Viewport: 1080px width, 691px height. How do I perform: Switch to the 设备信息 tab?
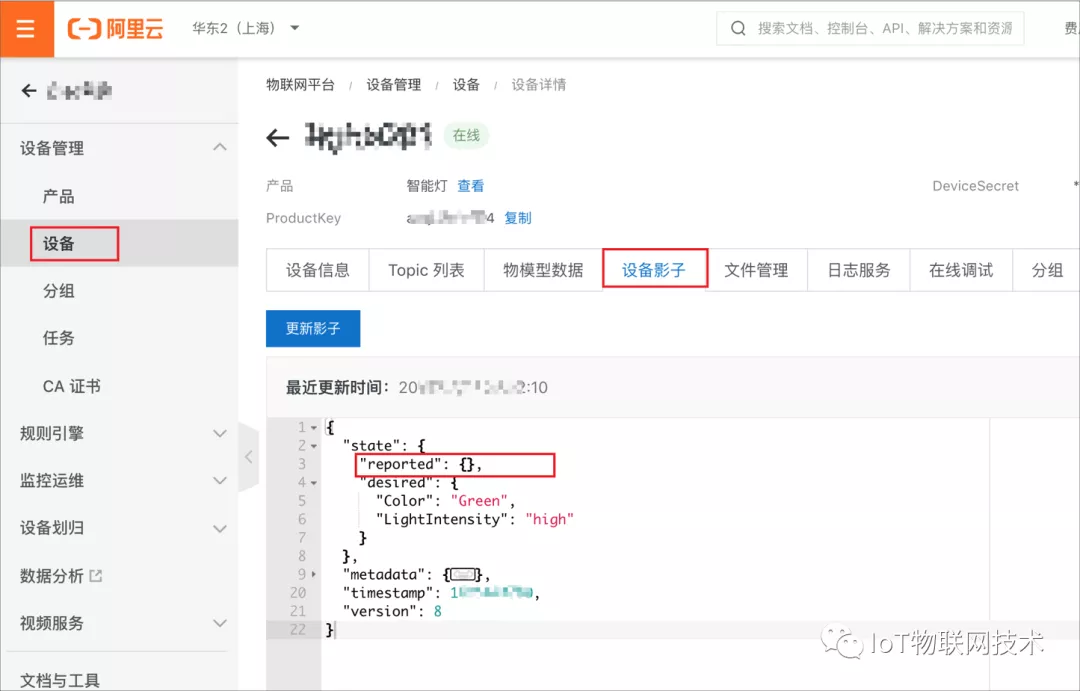point(318,270)
